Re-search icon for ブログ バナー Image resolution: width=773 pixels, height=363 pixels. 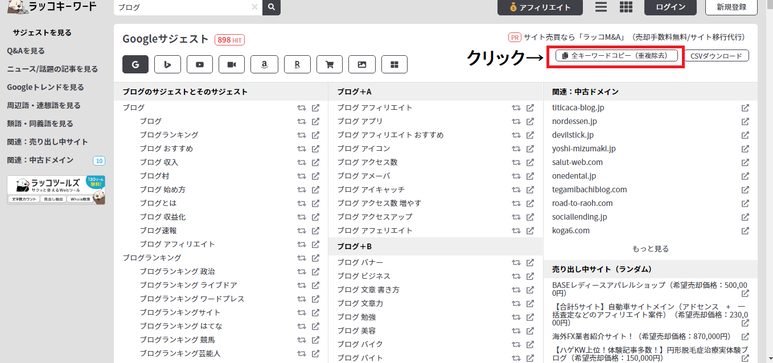click(516, 262)
